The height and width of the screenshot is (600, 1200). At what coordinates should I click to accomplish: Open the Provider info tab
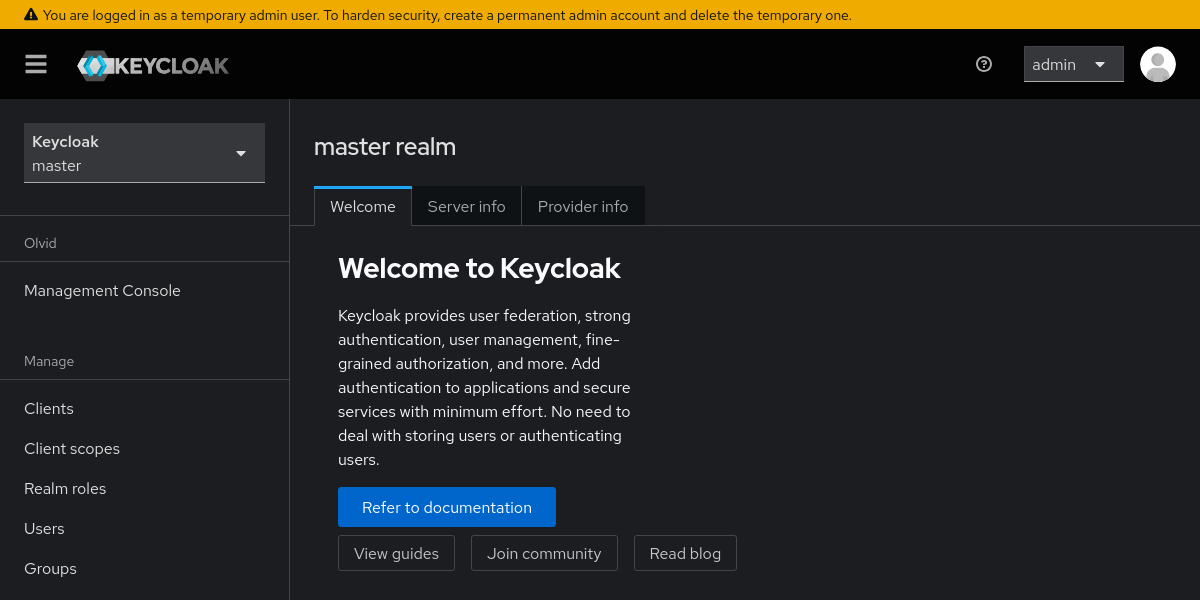point(583,206)
